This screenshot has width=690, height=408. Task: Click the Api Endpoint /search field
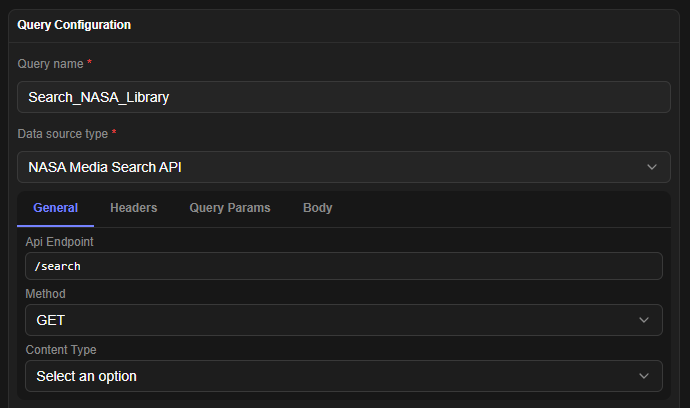click(x=344, y=266)
